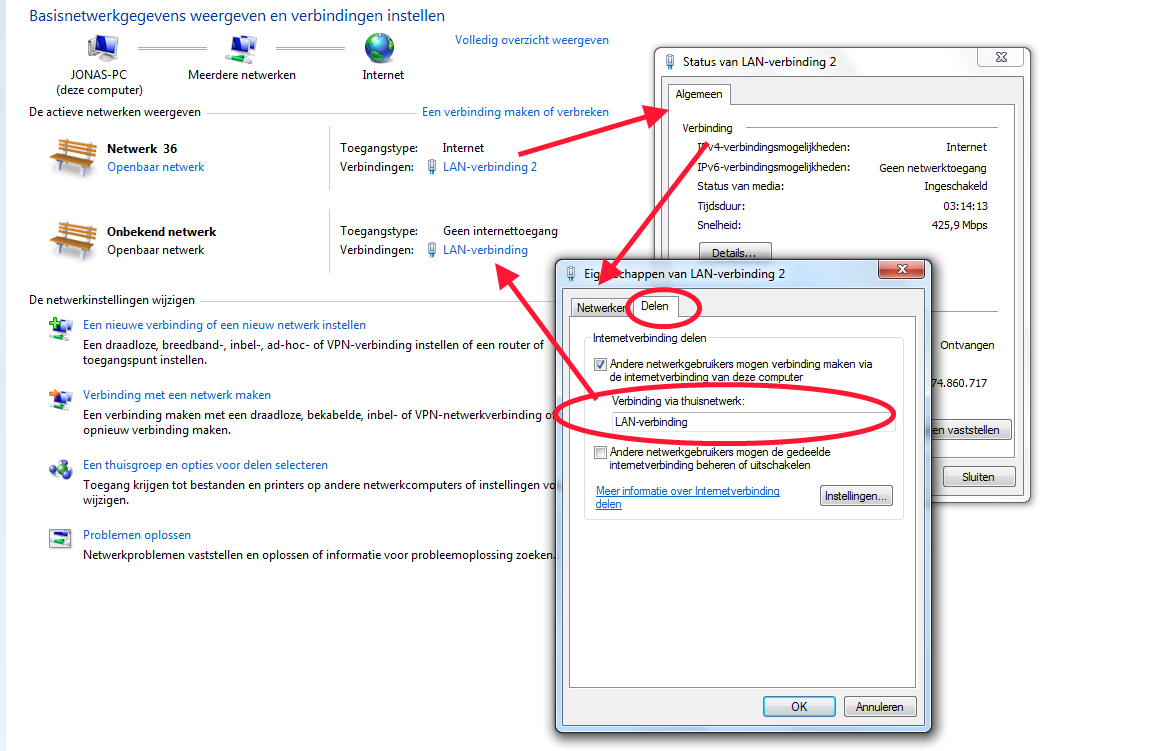1166x751 pixels.
Task: Click the Netwerk 36 network name
Action: [142, 149]
